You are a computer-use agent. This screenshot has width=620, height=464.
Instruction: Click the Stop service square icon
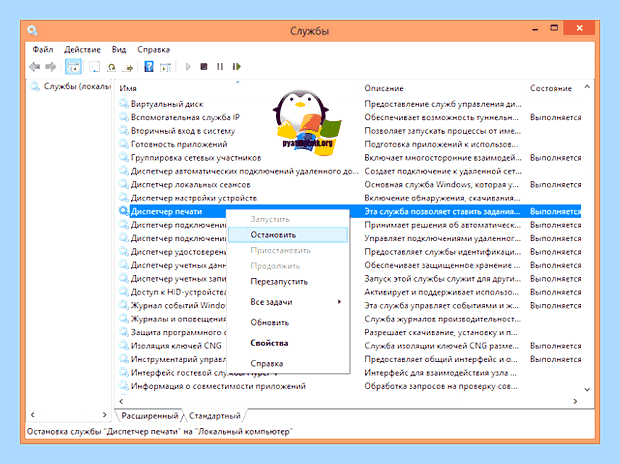(x=204, y=66)
